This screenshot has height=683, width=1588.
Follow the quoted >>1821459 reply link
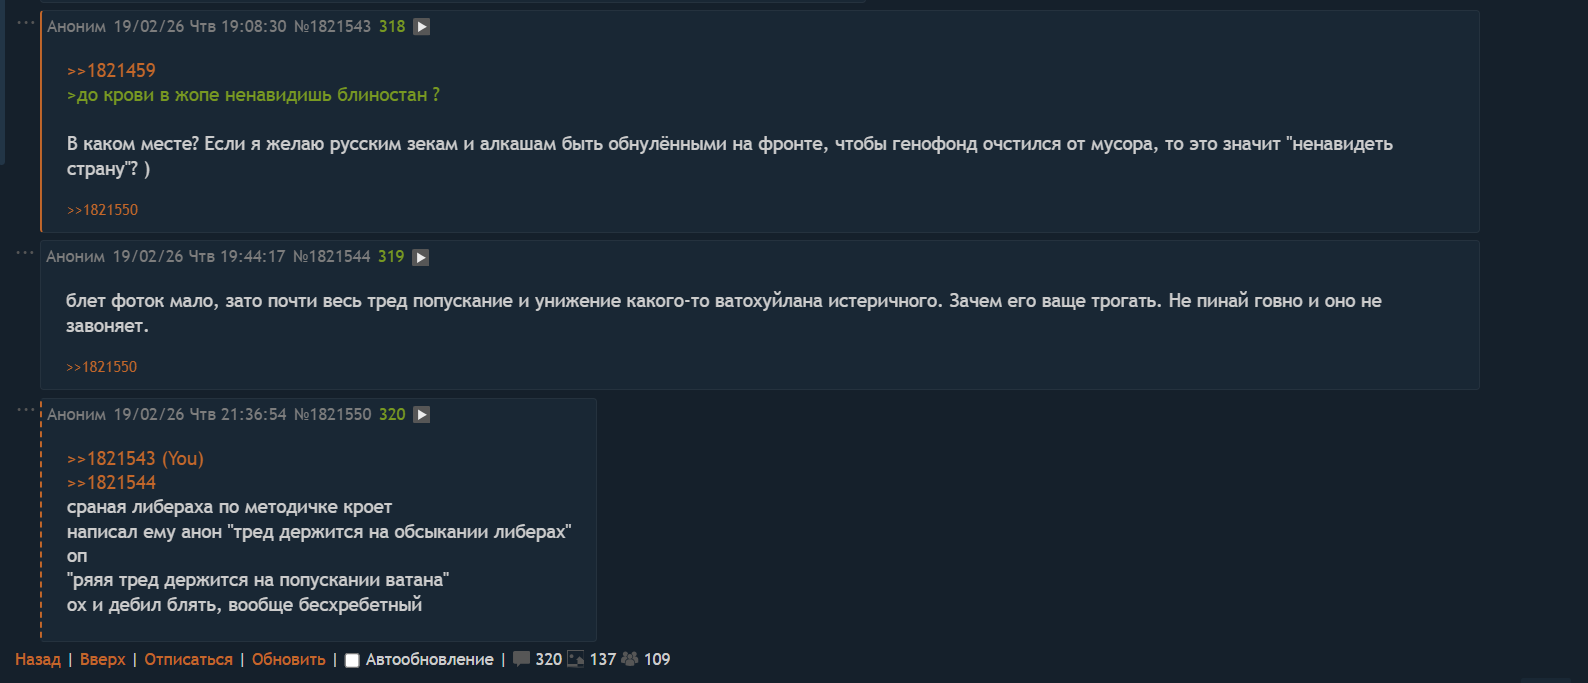[x=111, y=71]
